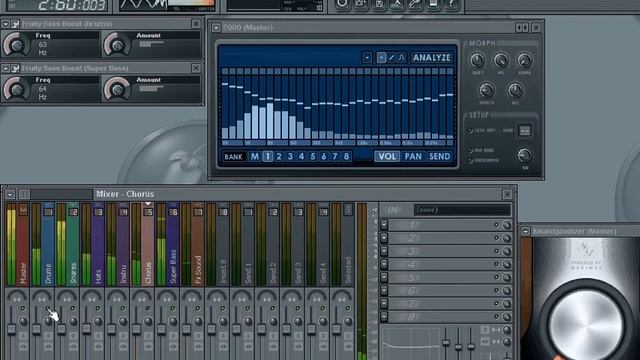Open the Fruity Bass Boost (Super Bass) menu arrow

(5, 68)
